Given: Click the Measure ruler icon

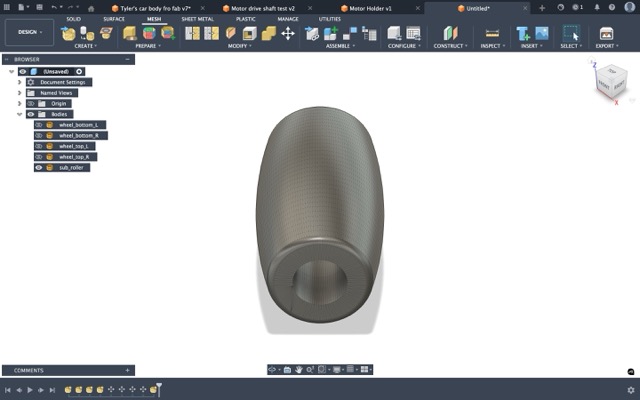Looking at the screenshot, I should [492, 33].
